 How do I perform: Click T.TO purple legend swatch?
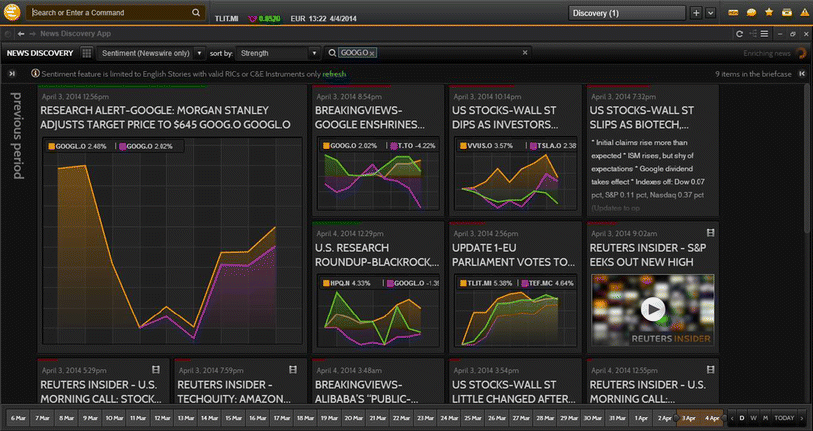[394, 146]
